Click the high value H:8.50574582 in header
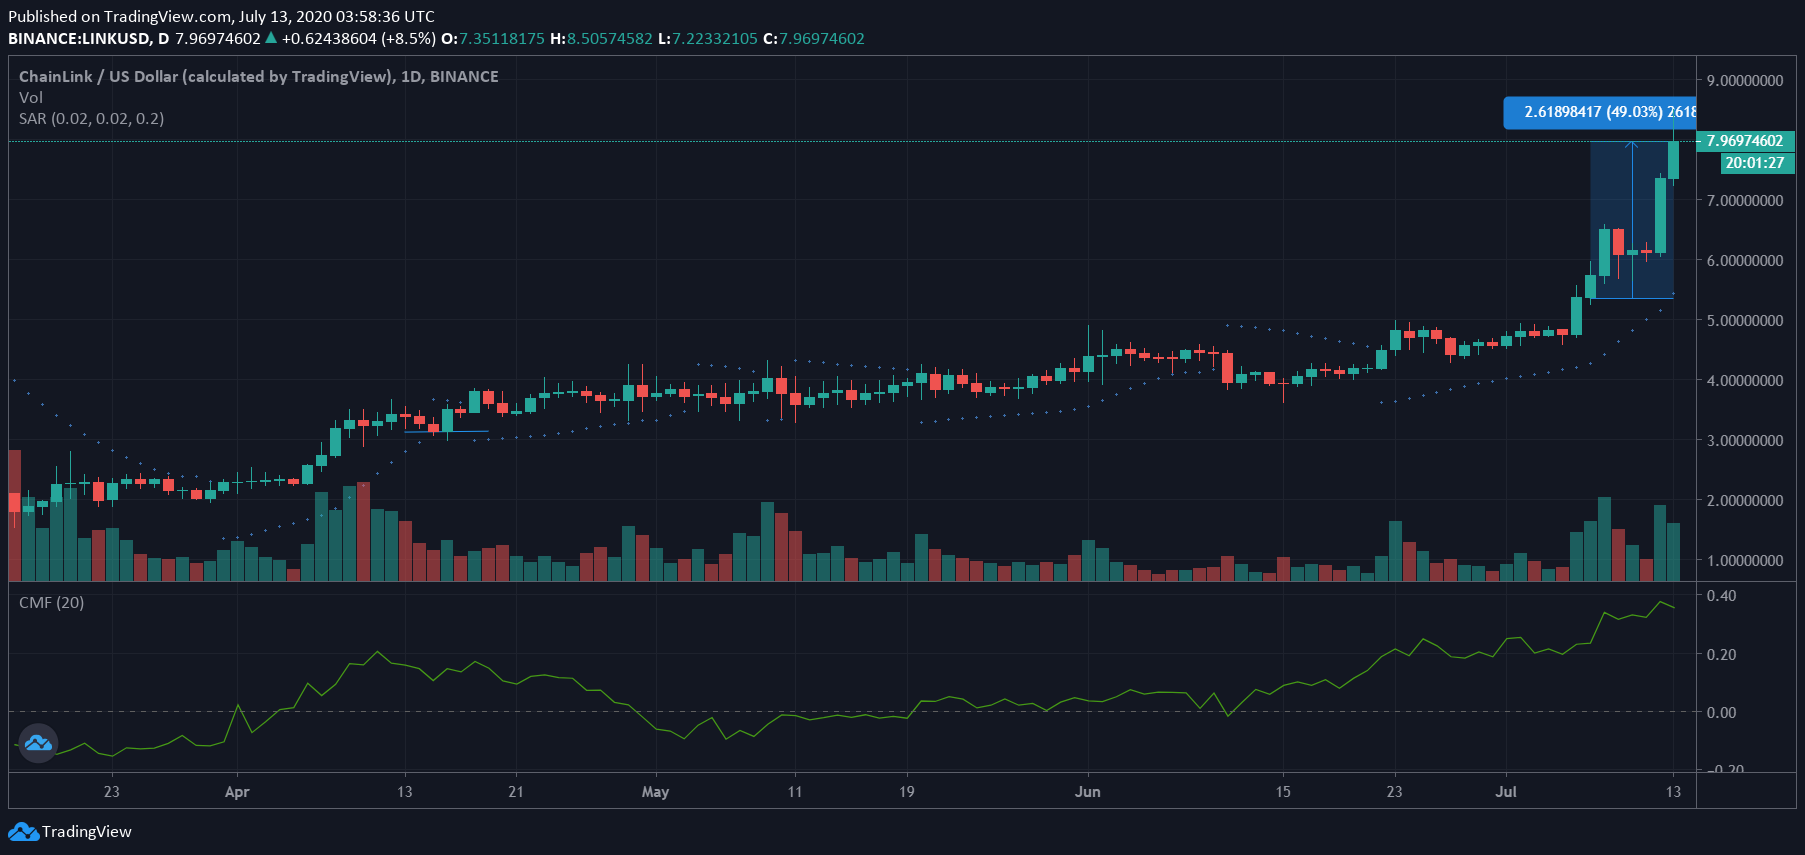This screenshot has height=855, width=1805. 601,39
